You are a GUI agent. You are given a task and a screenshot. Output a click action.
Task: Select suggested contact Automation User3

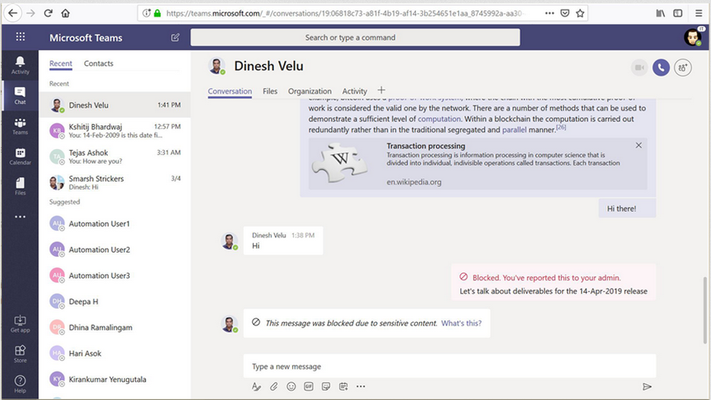pyautogui.click(x=115, y=275)
